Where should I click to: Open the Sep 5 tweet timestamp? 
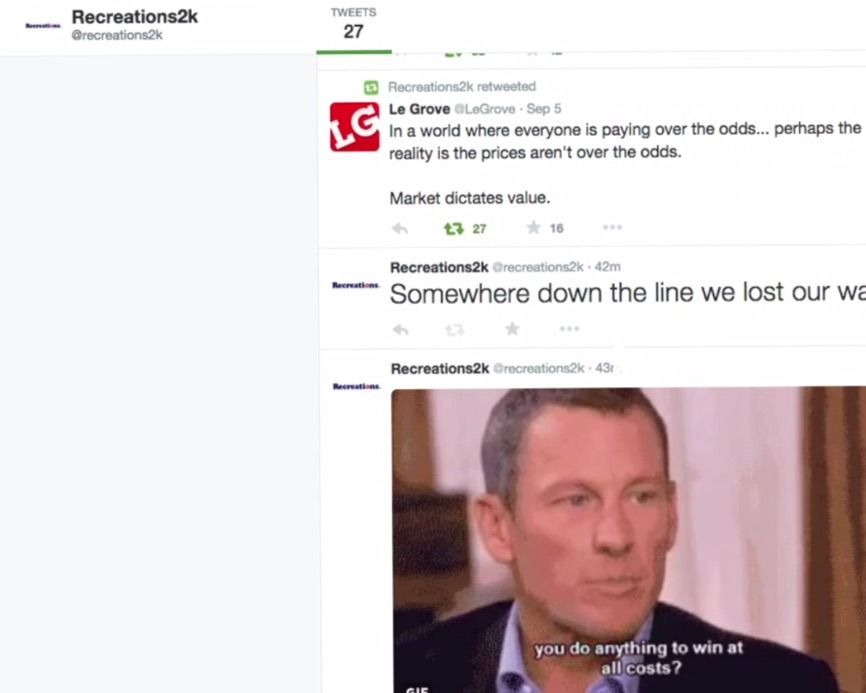(x=543, y=109)
